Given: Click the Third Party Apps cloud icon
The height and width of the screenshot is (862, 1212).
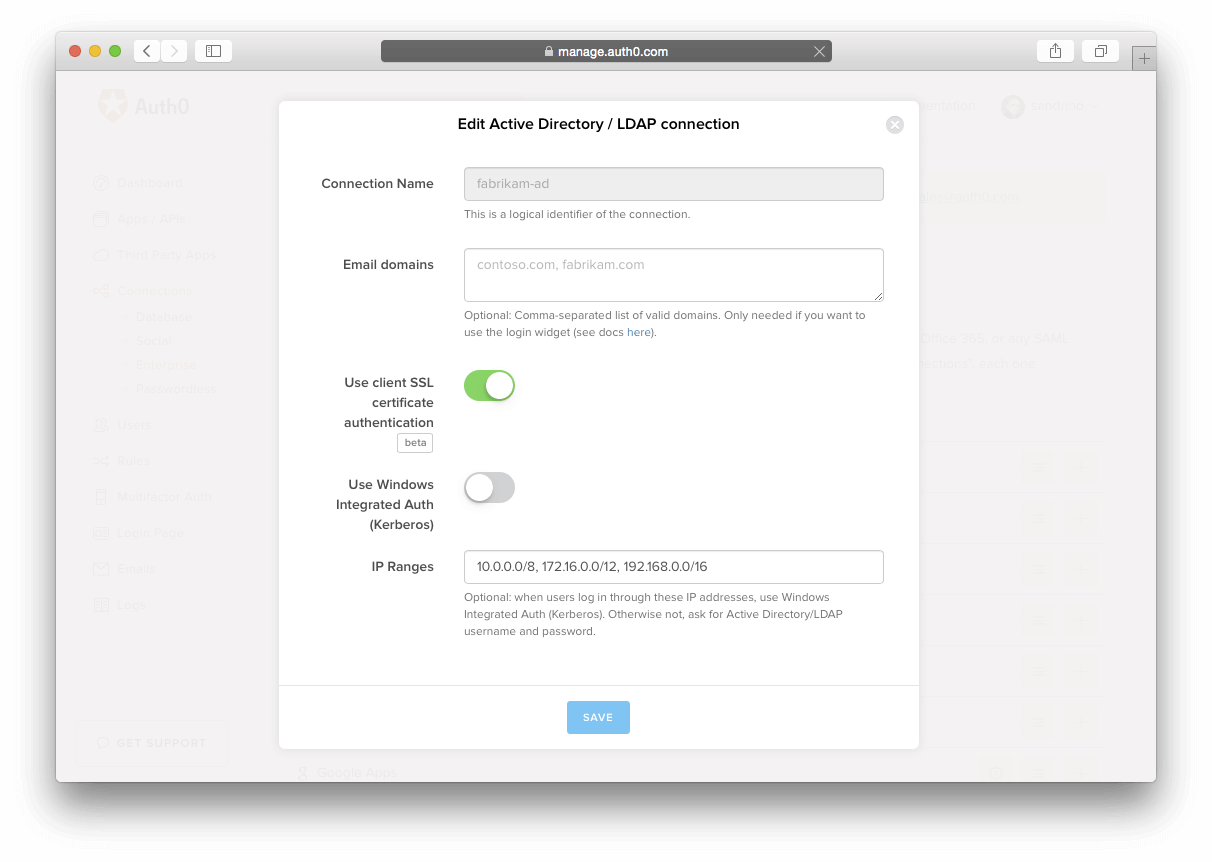Looking at the screenshot, I should point(100,255).
